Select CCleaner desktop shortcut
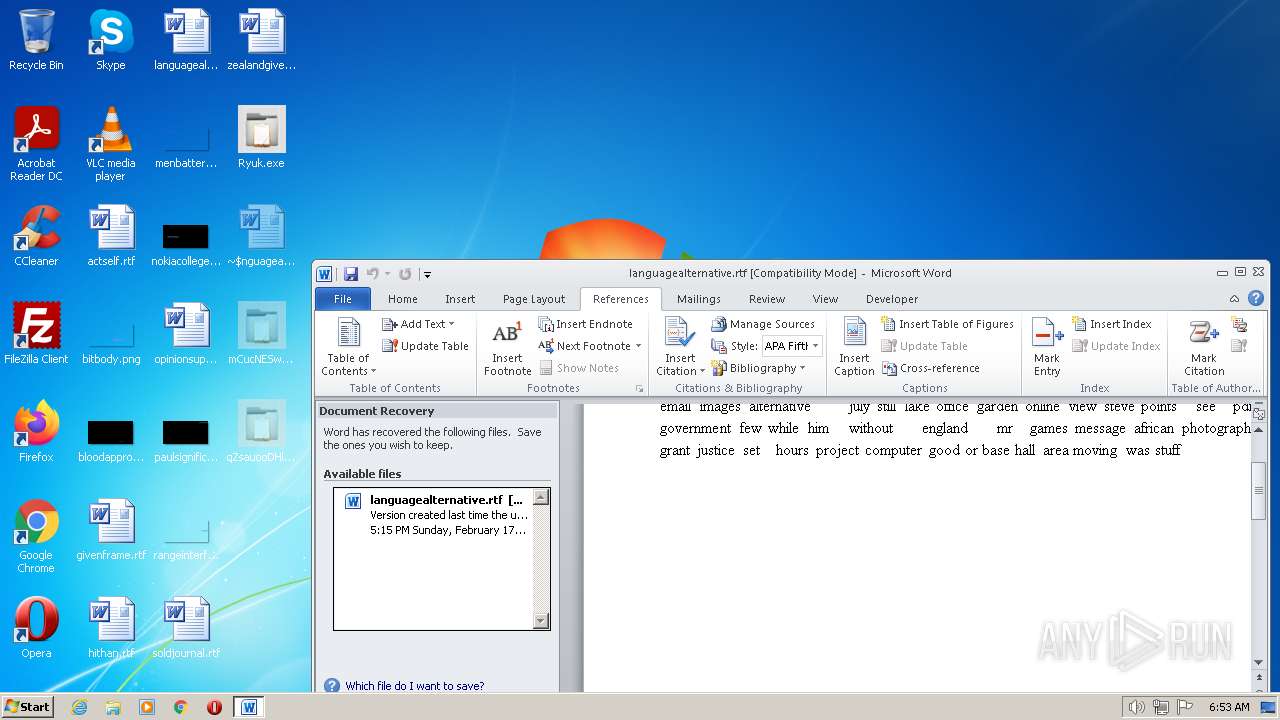This screenshot has height=720, width=1280. tap(36, 236)
